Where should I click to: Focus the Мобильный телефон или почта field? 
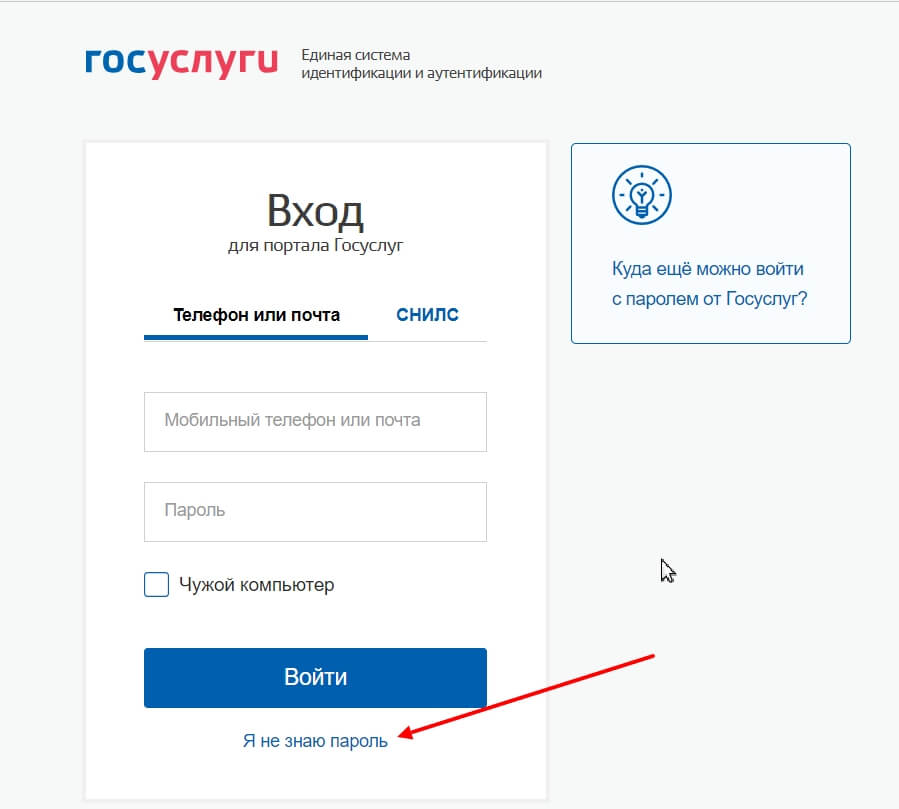315,422
